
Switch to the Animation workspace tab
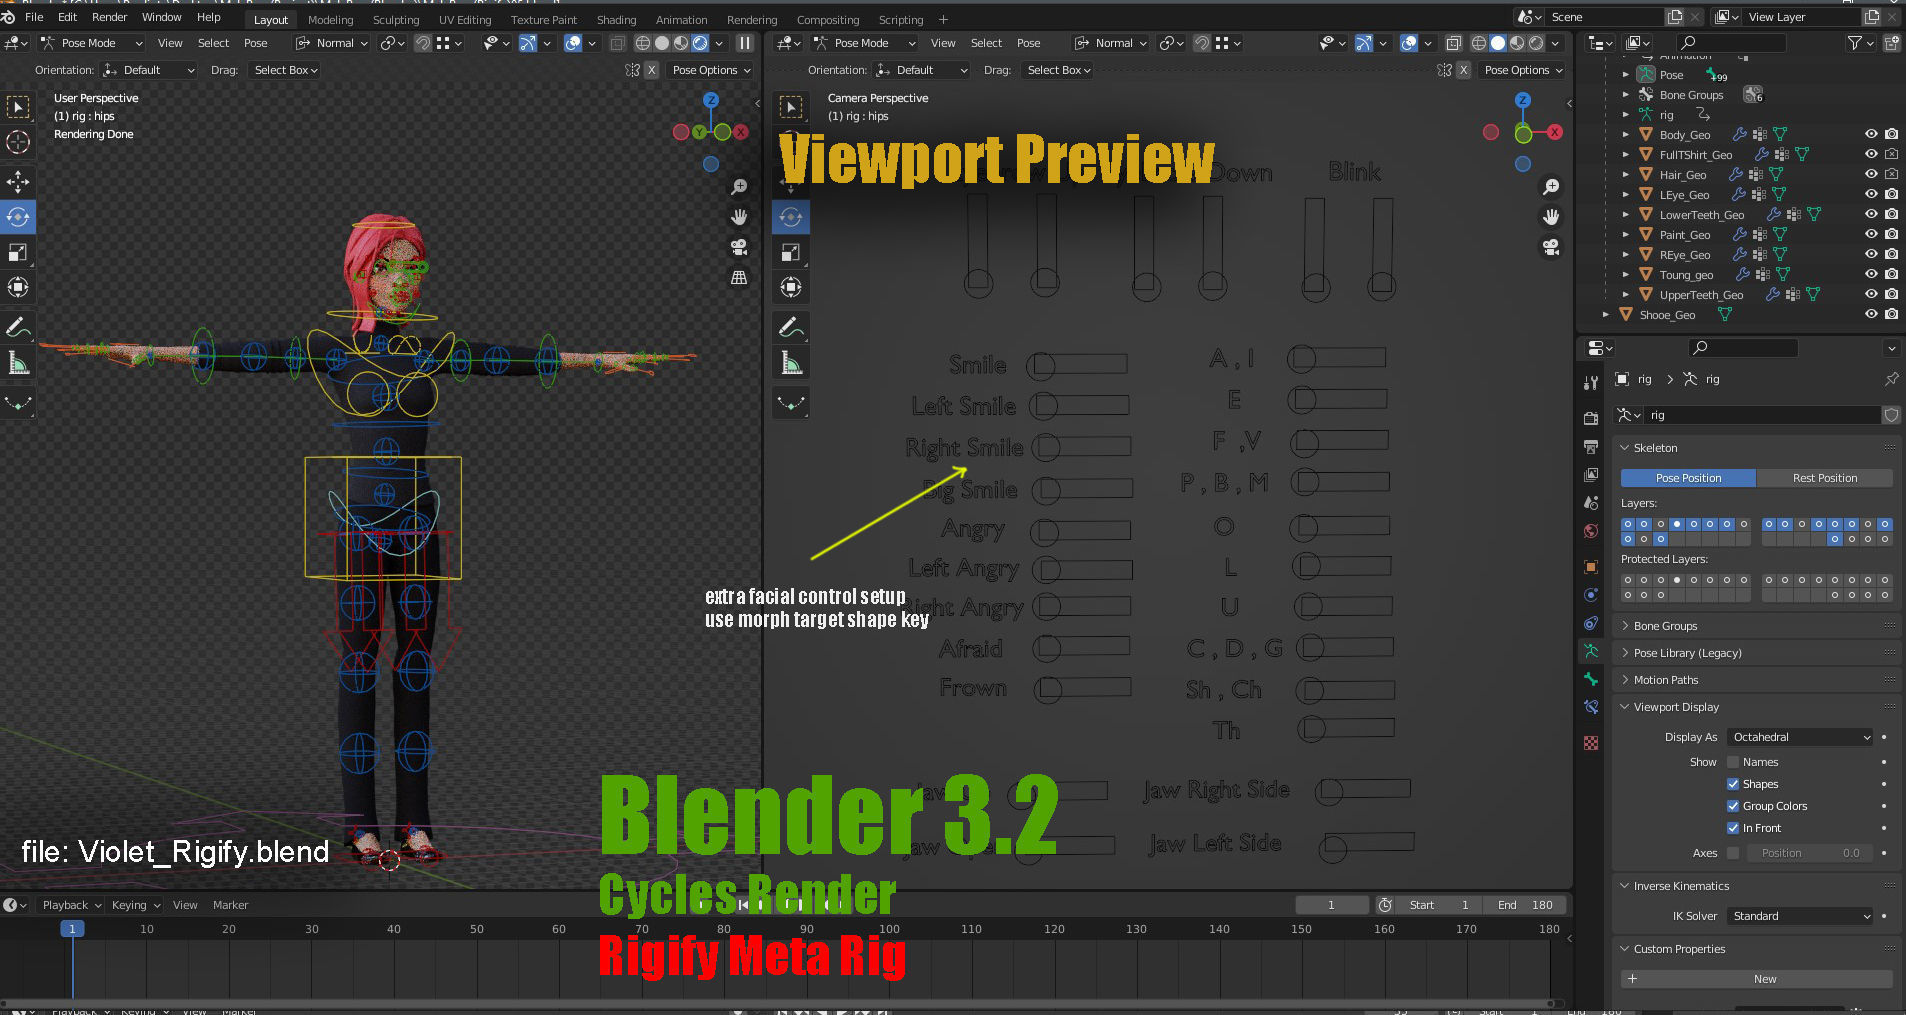tap(681, 20)
